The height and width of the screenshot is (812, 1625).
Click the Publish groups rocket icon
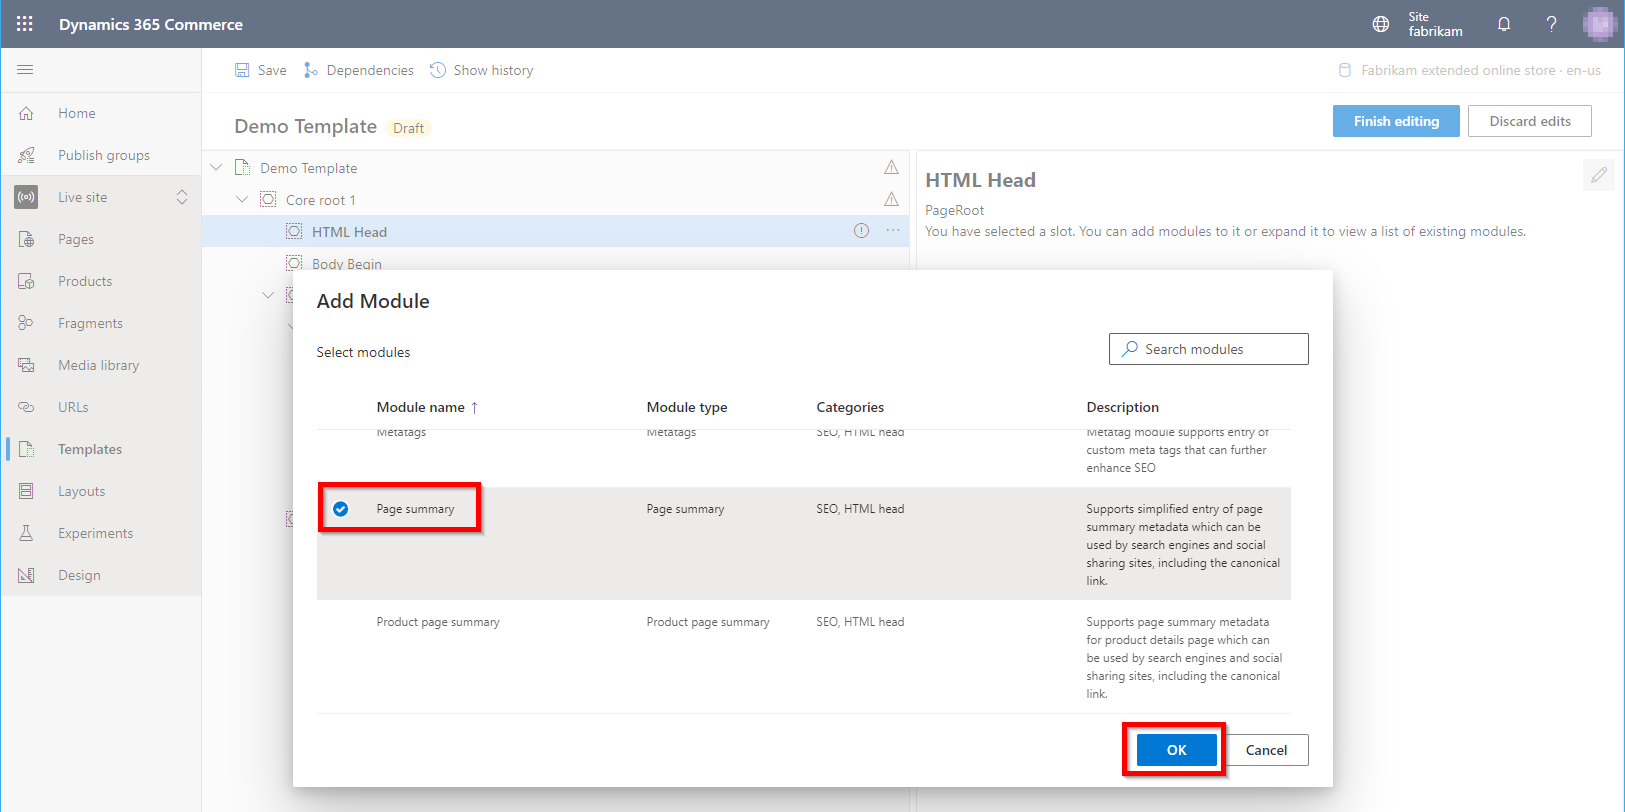pos(26,155)
